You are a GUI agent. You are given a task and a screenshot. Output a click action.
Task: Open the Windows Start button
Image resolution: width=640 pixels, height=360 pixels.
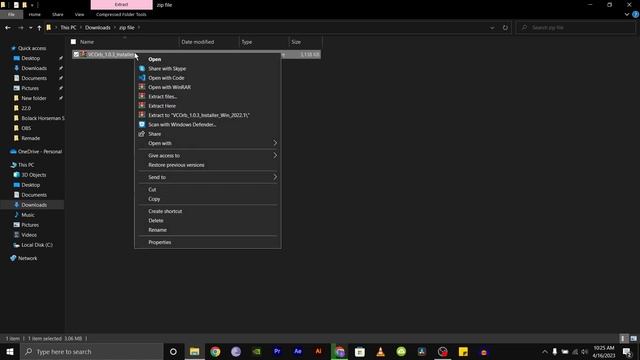click(10, 351)
